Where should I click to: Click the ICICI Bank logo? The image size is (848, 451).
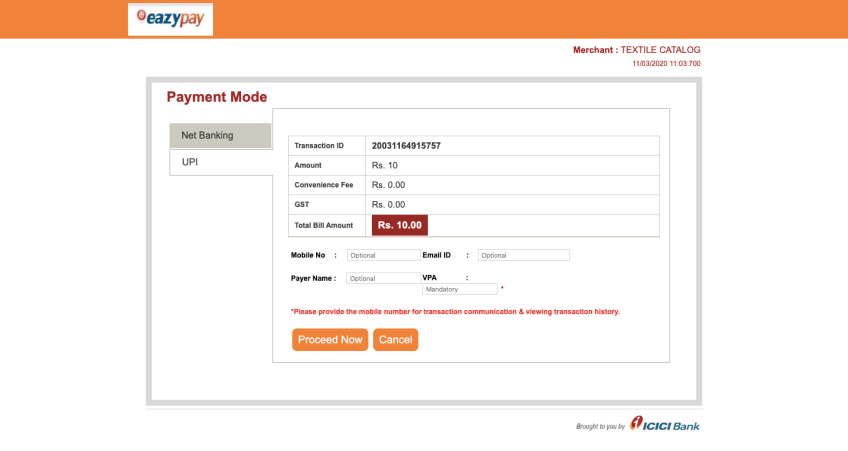click(x=665, y=424)
